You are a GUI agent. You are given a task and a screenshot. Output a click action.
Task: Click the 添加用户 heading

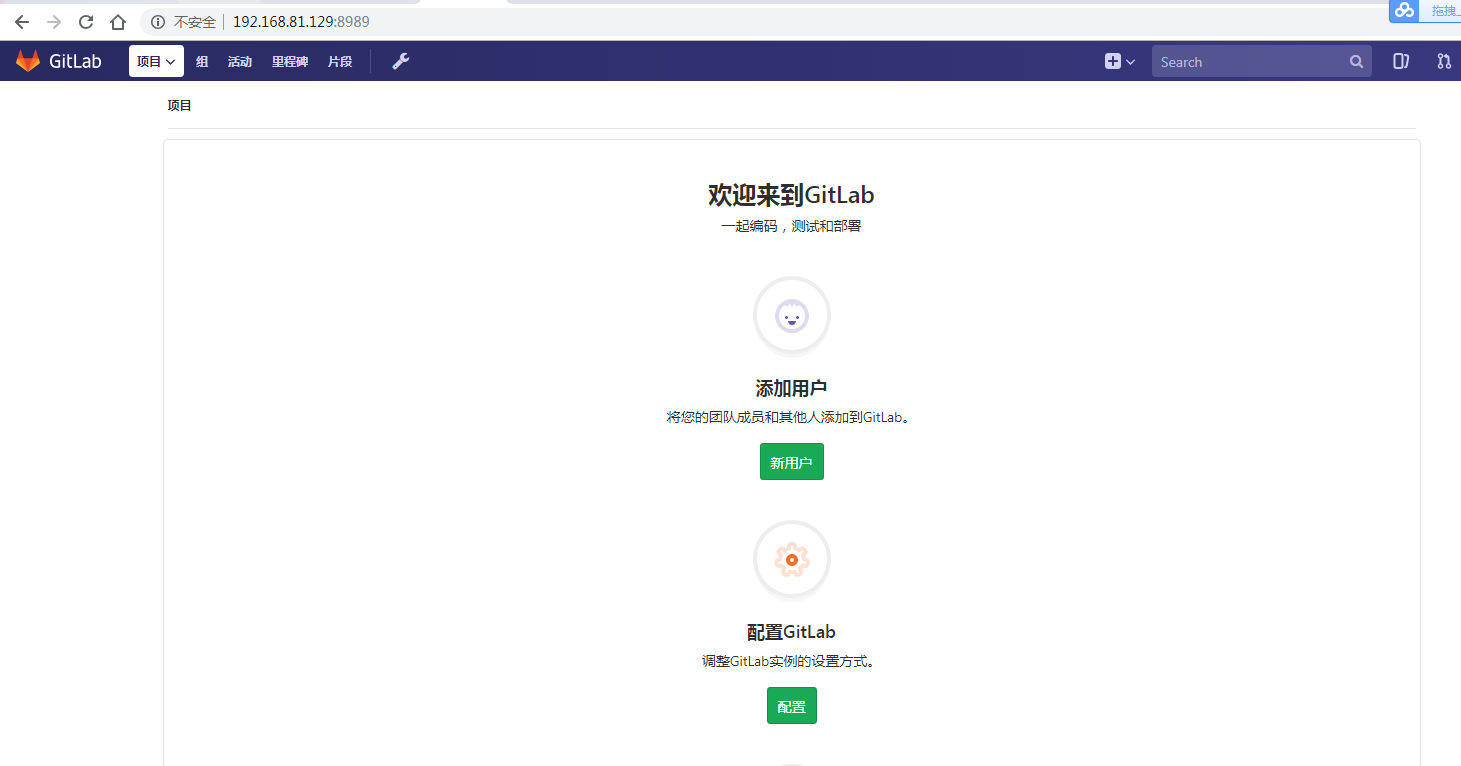pos(792,389)
